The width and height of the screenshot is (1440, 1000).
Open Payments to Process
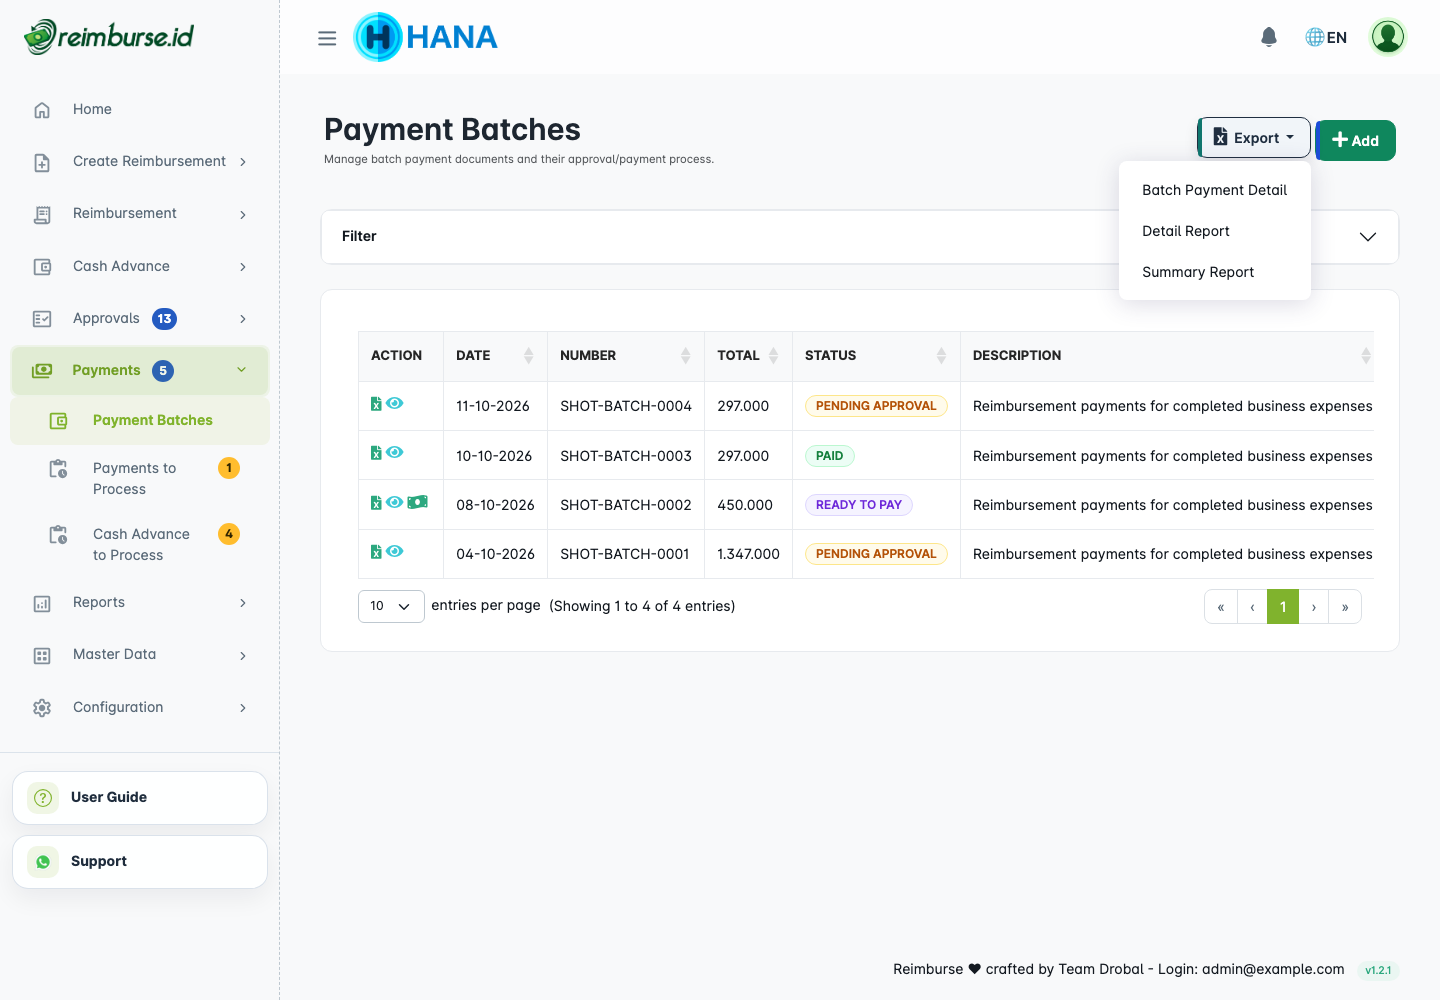point(140,478)
